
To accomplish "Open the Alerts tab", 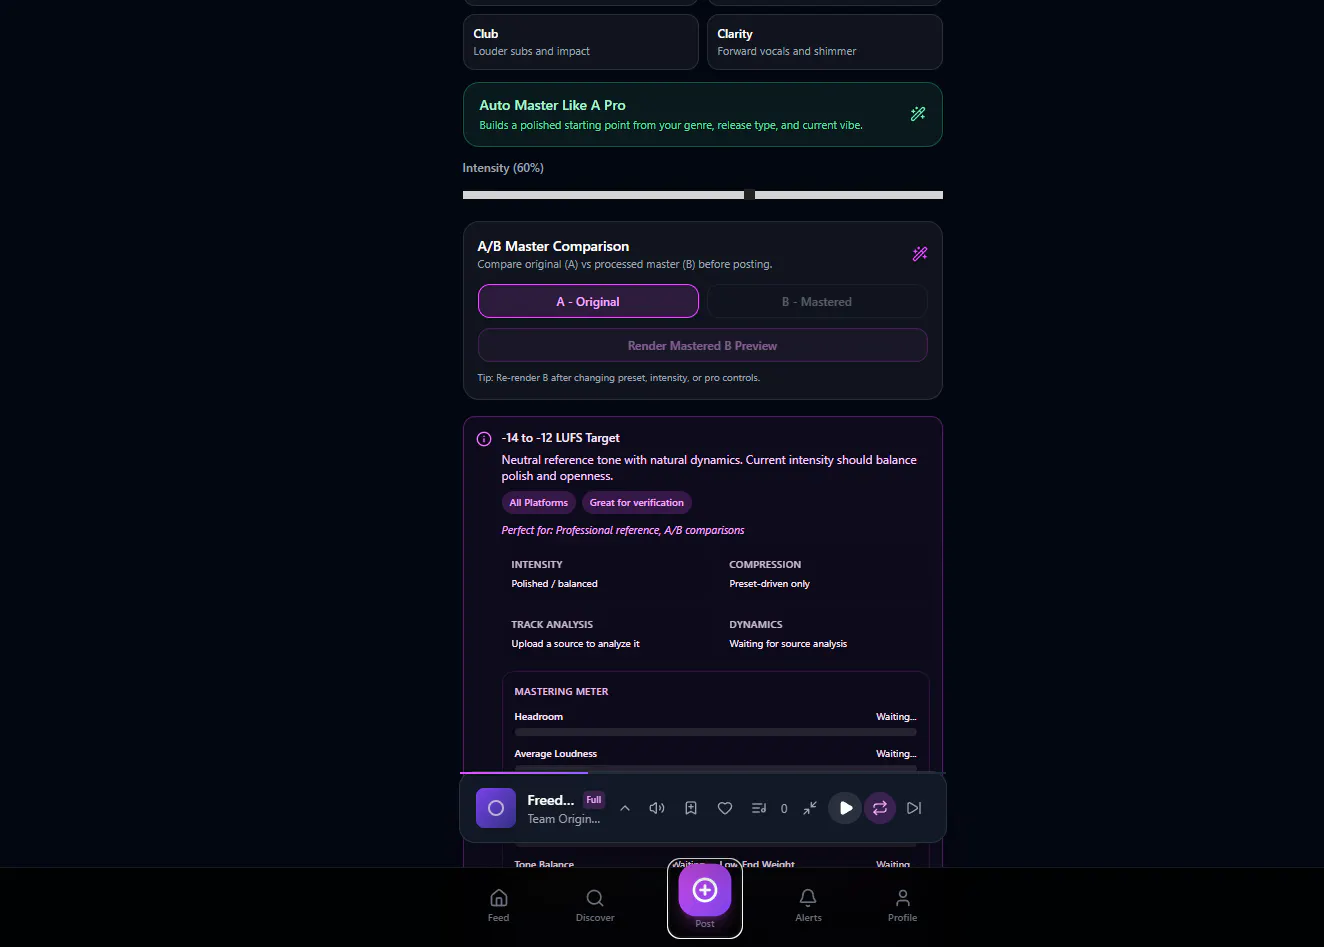I will click(808, 904).
